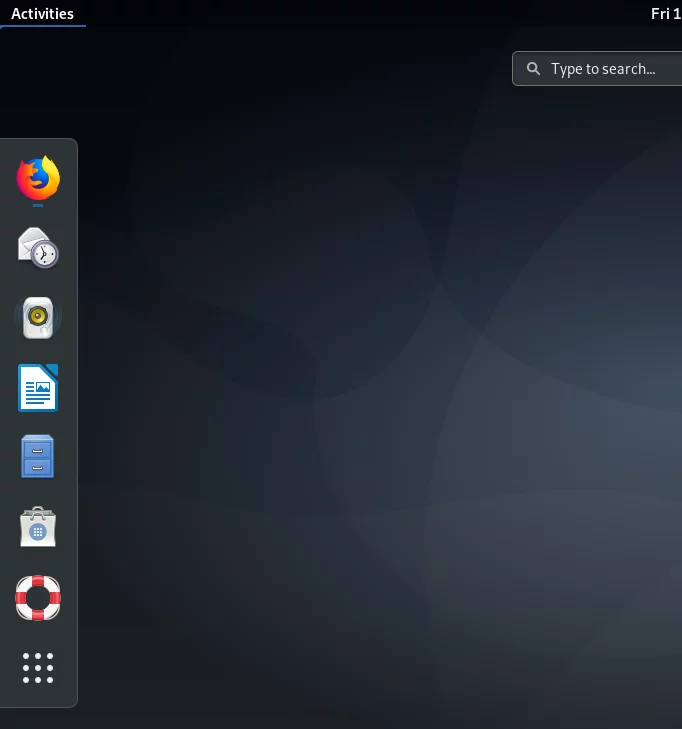Open the Files file manager

tap(38, 457)
